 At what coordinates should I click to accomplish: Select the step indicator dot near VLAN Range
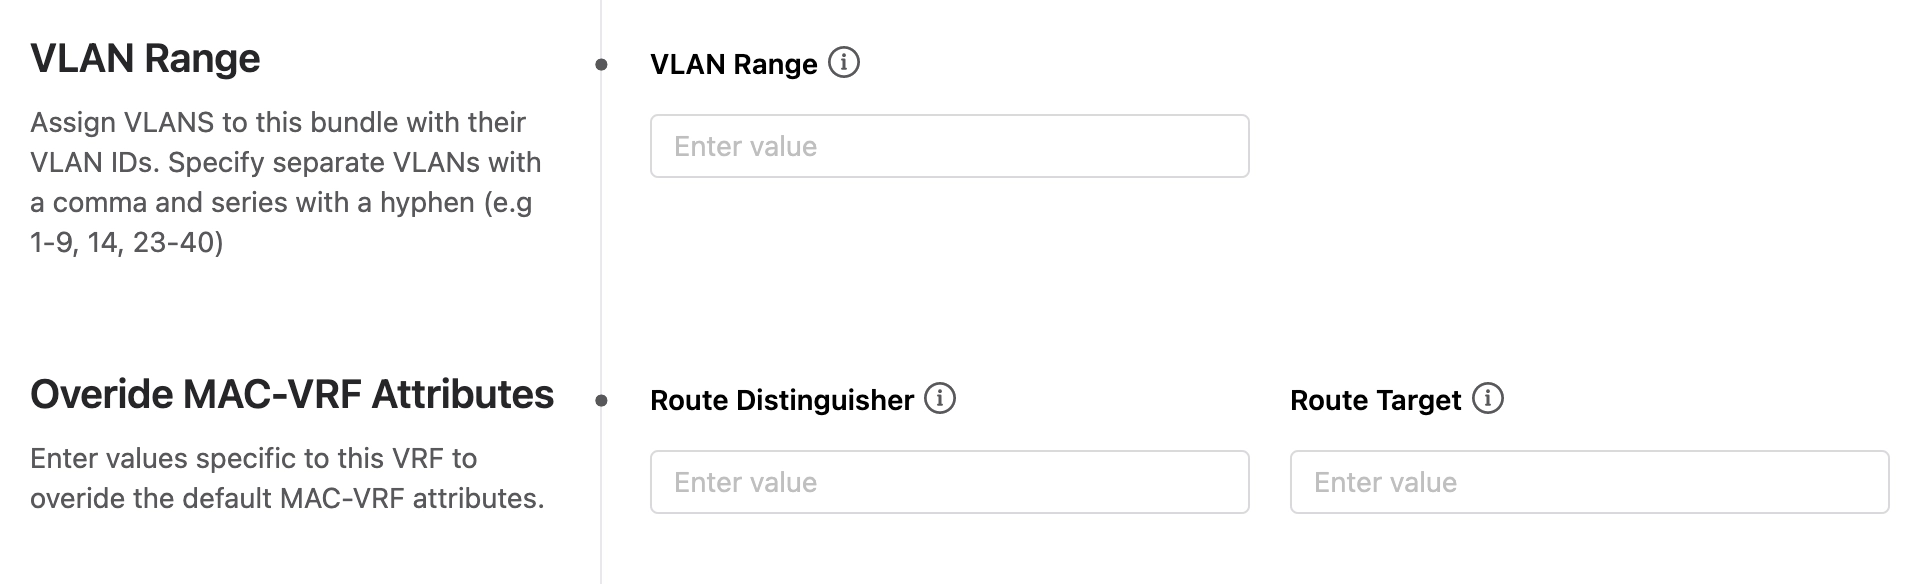[x=601, y=63]
